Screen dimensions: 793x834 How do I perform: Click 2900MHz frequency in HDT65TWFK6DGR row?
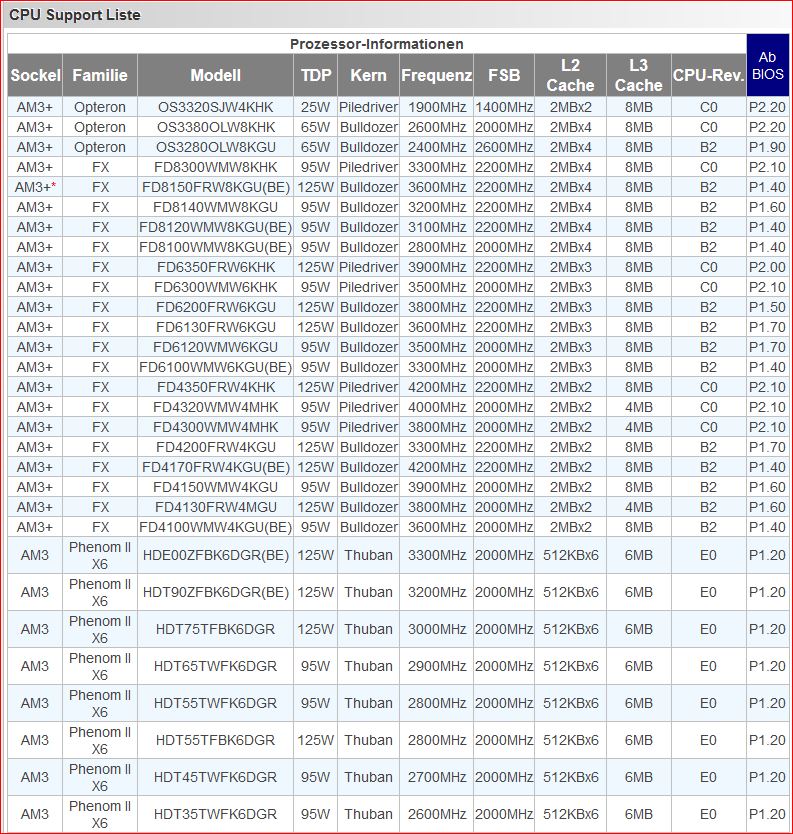(437, 666)
